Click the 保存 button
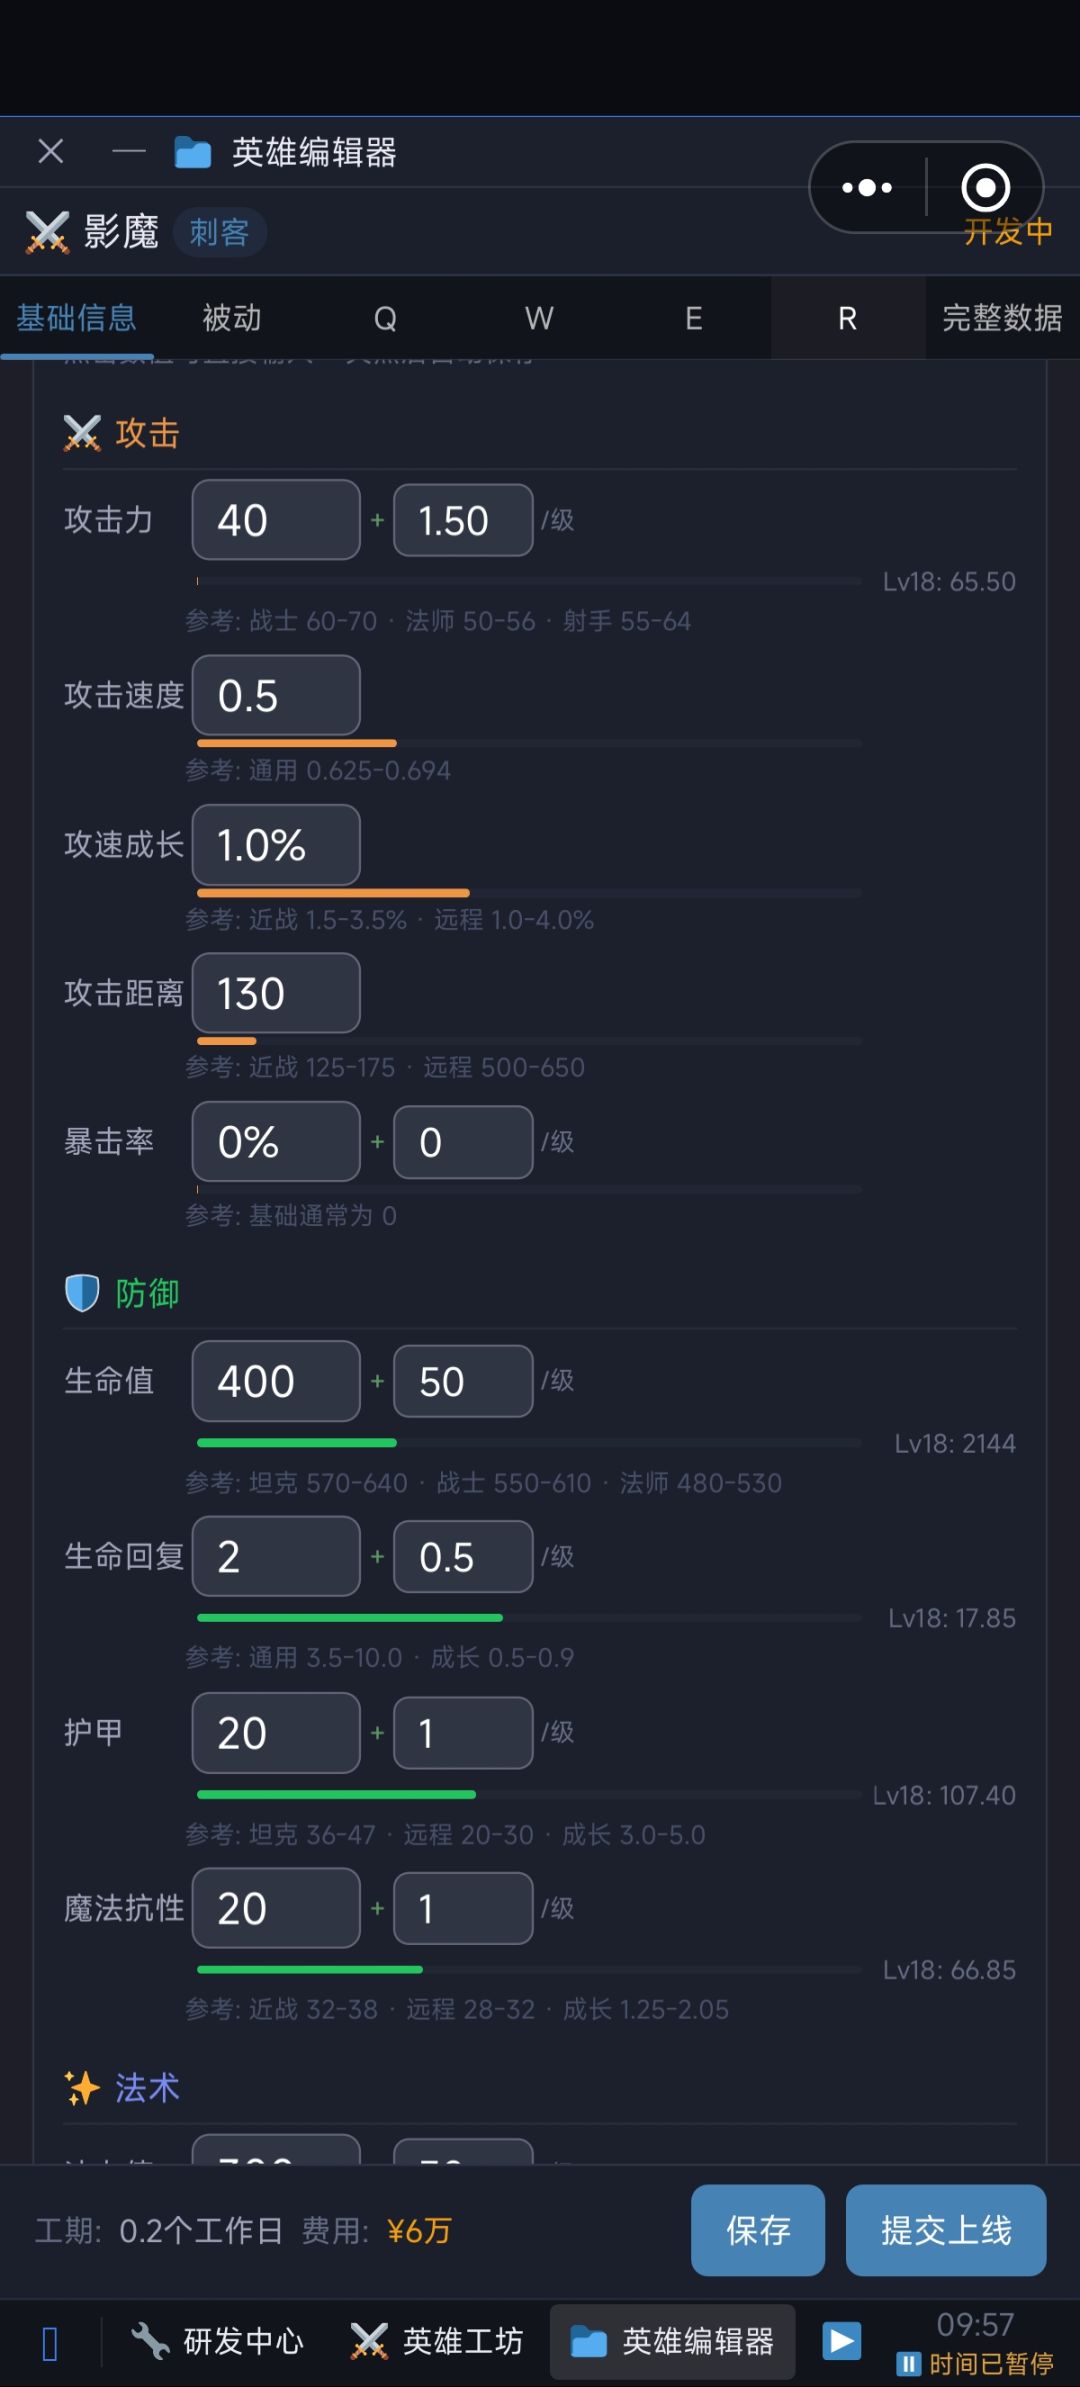This screenshot has height=2387, width=1080. [x=758, y=2230]
